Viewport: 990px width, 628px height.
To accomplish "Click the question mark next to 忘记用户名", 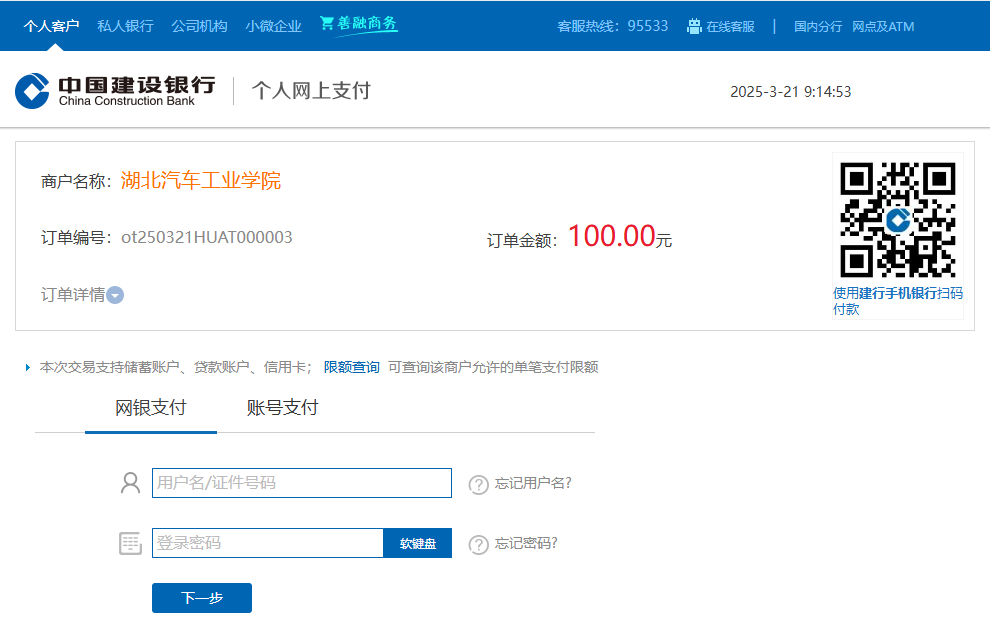I will 479,484.
